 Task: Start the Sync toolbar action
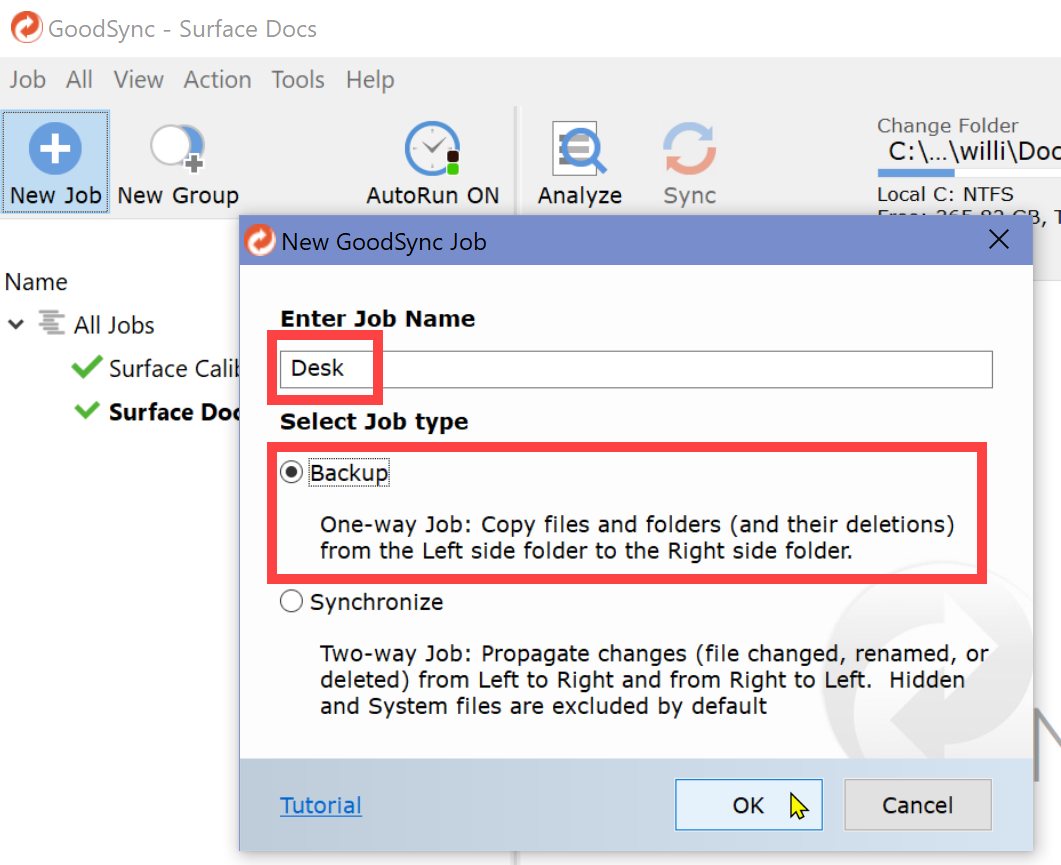[690, 162]
